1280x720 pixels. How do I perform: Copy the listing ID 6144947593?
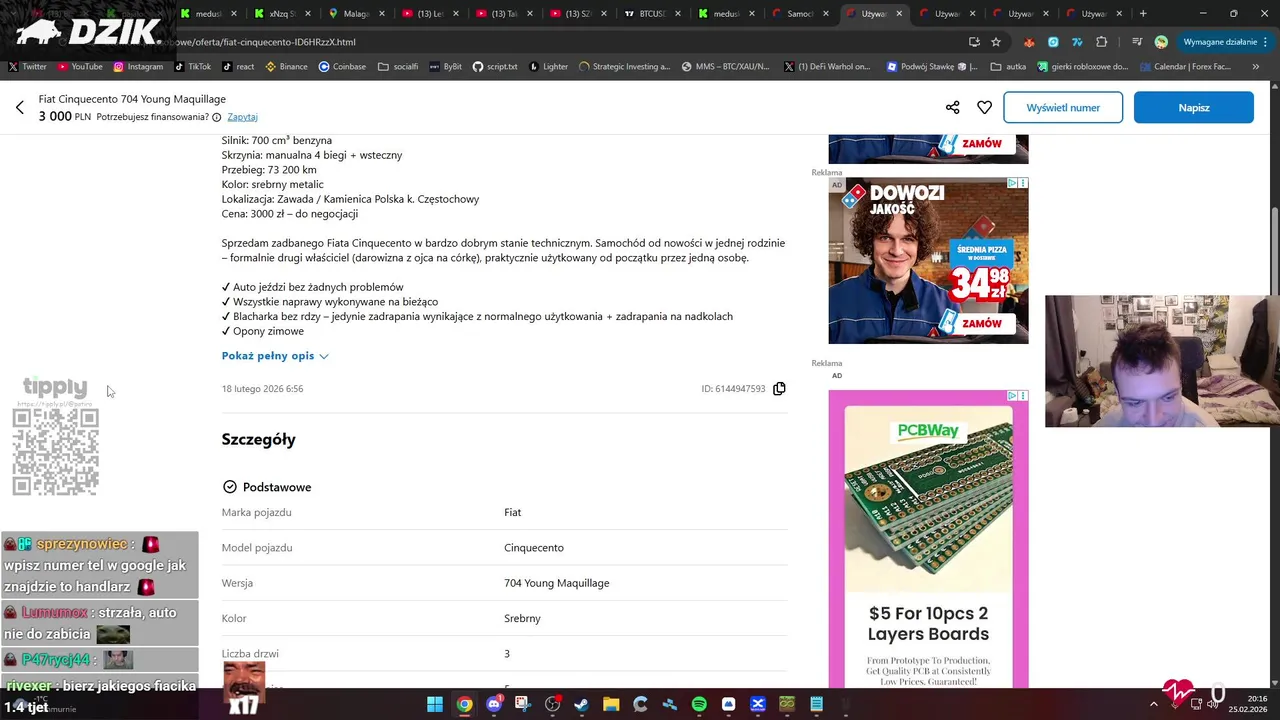click(779, 389)
